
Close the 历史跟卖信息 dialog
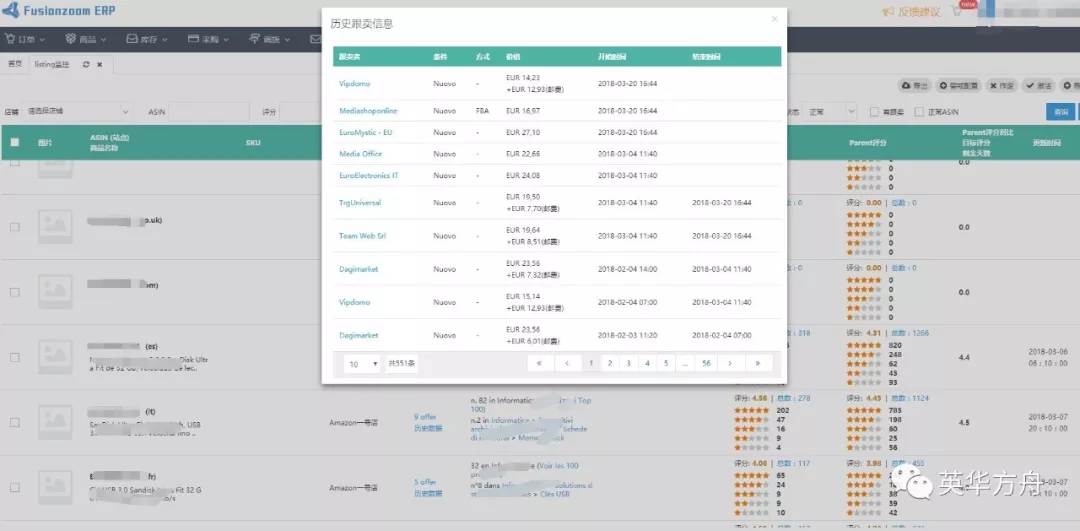pos(774,19)
